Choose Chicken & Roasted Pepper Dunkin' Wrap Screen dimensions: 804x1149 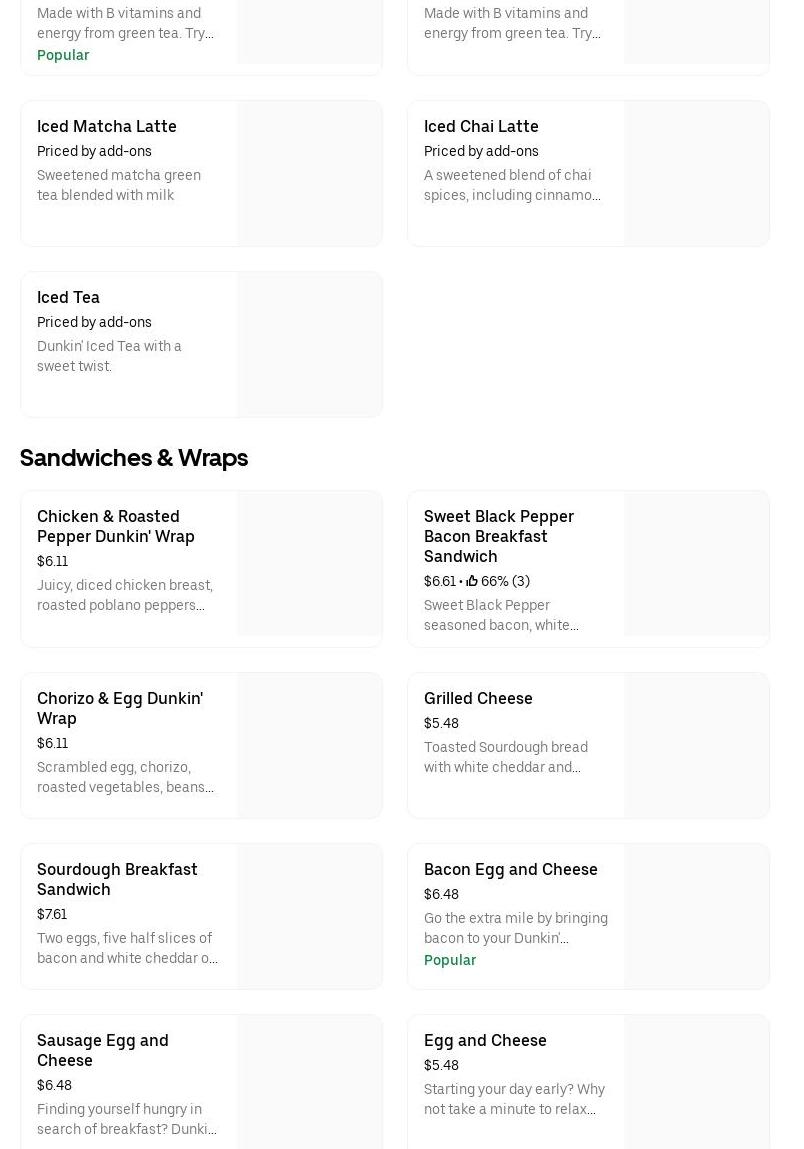116,526
